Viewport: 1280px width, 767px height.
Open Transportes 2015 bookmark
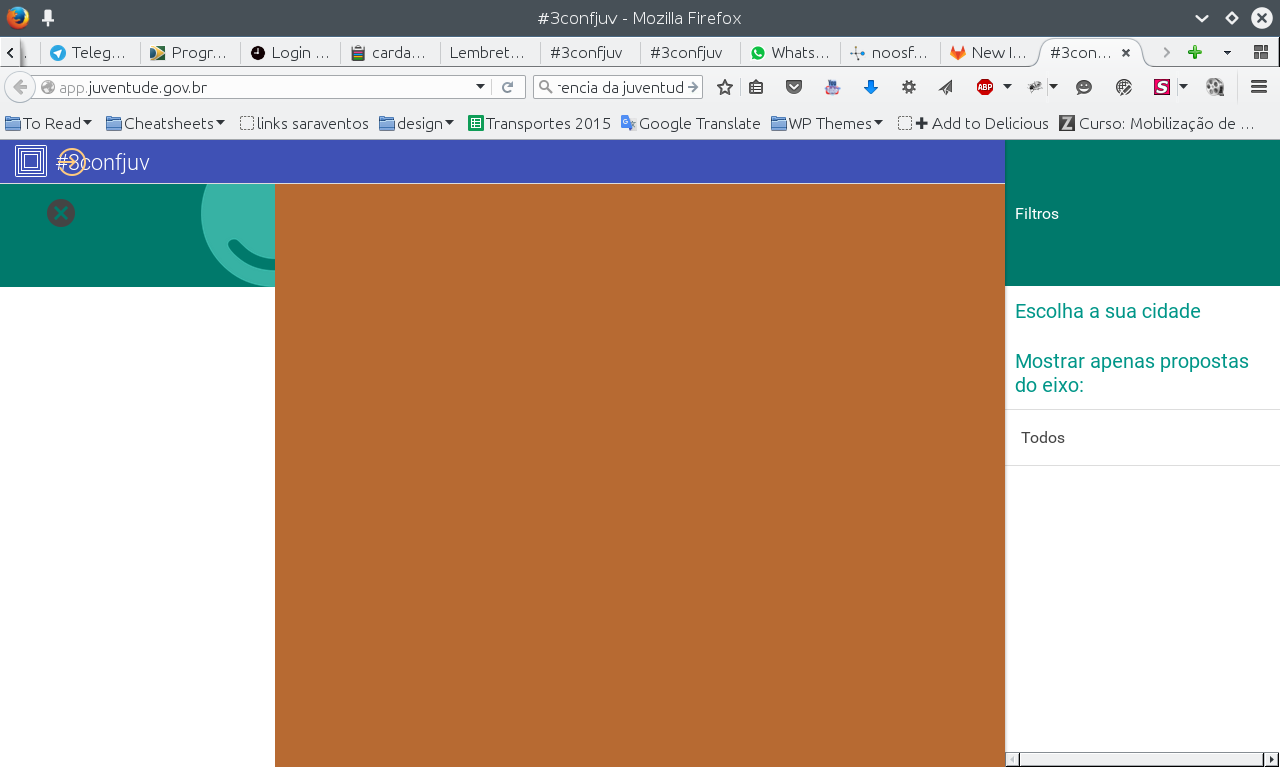pos(539,123)
